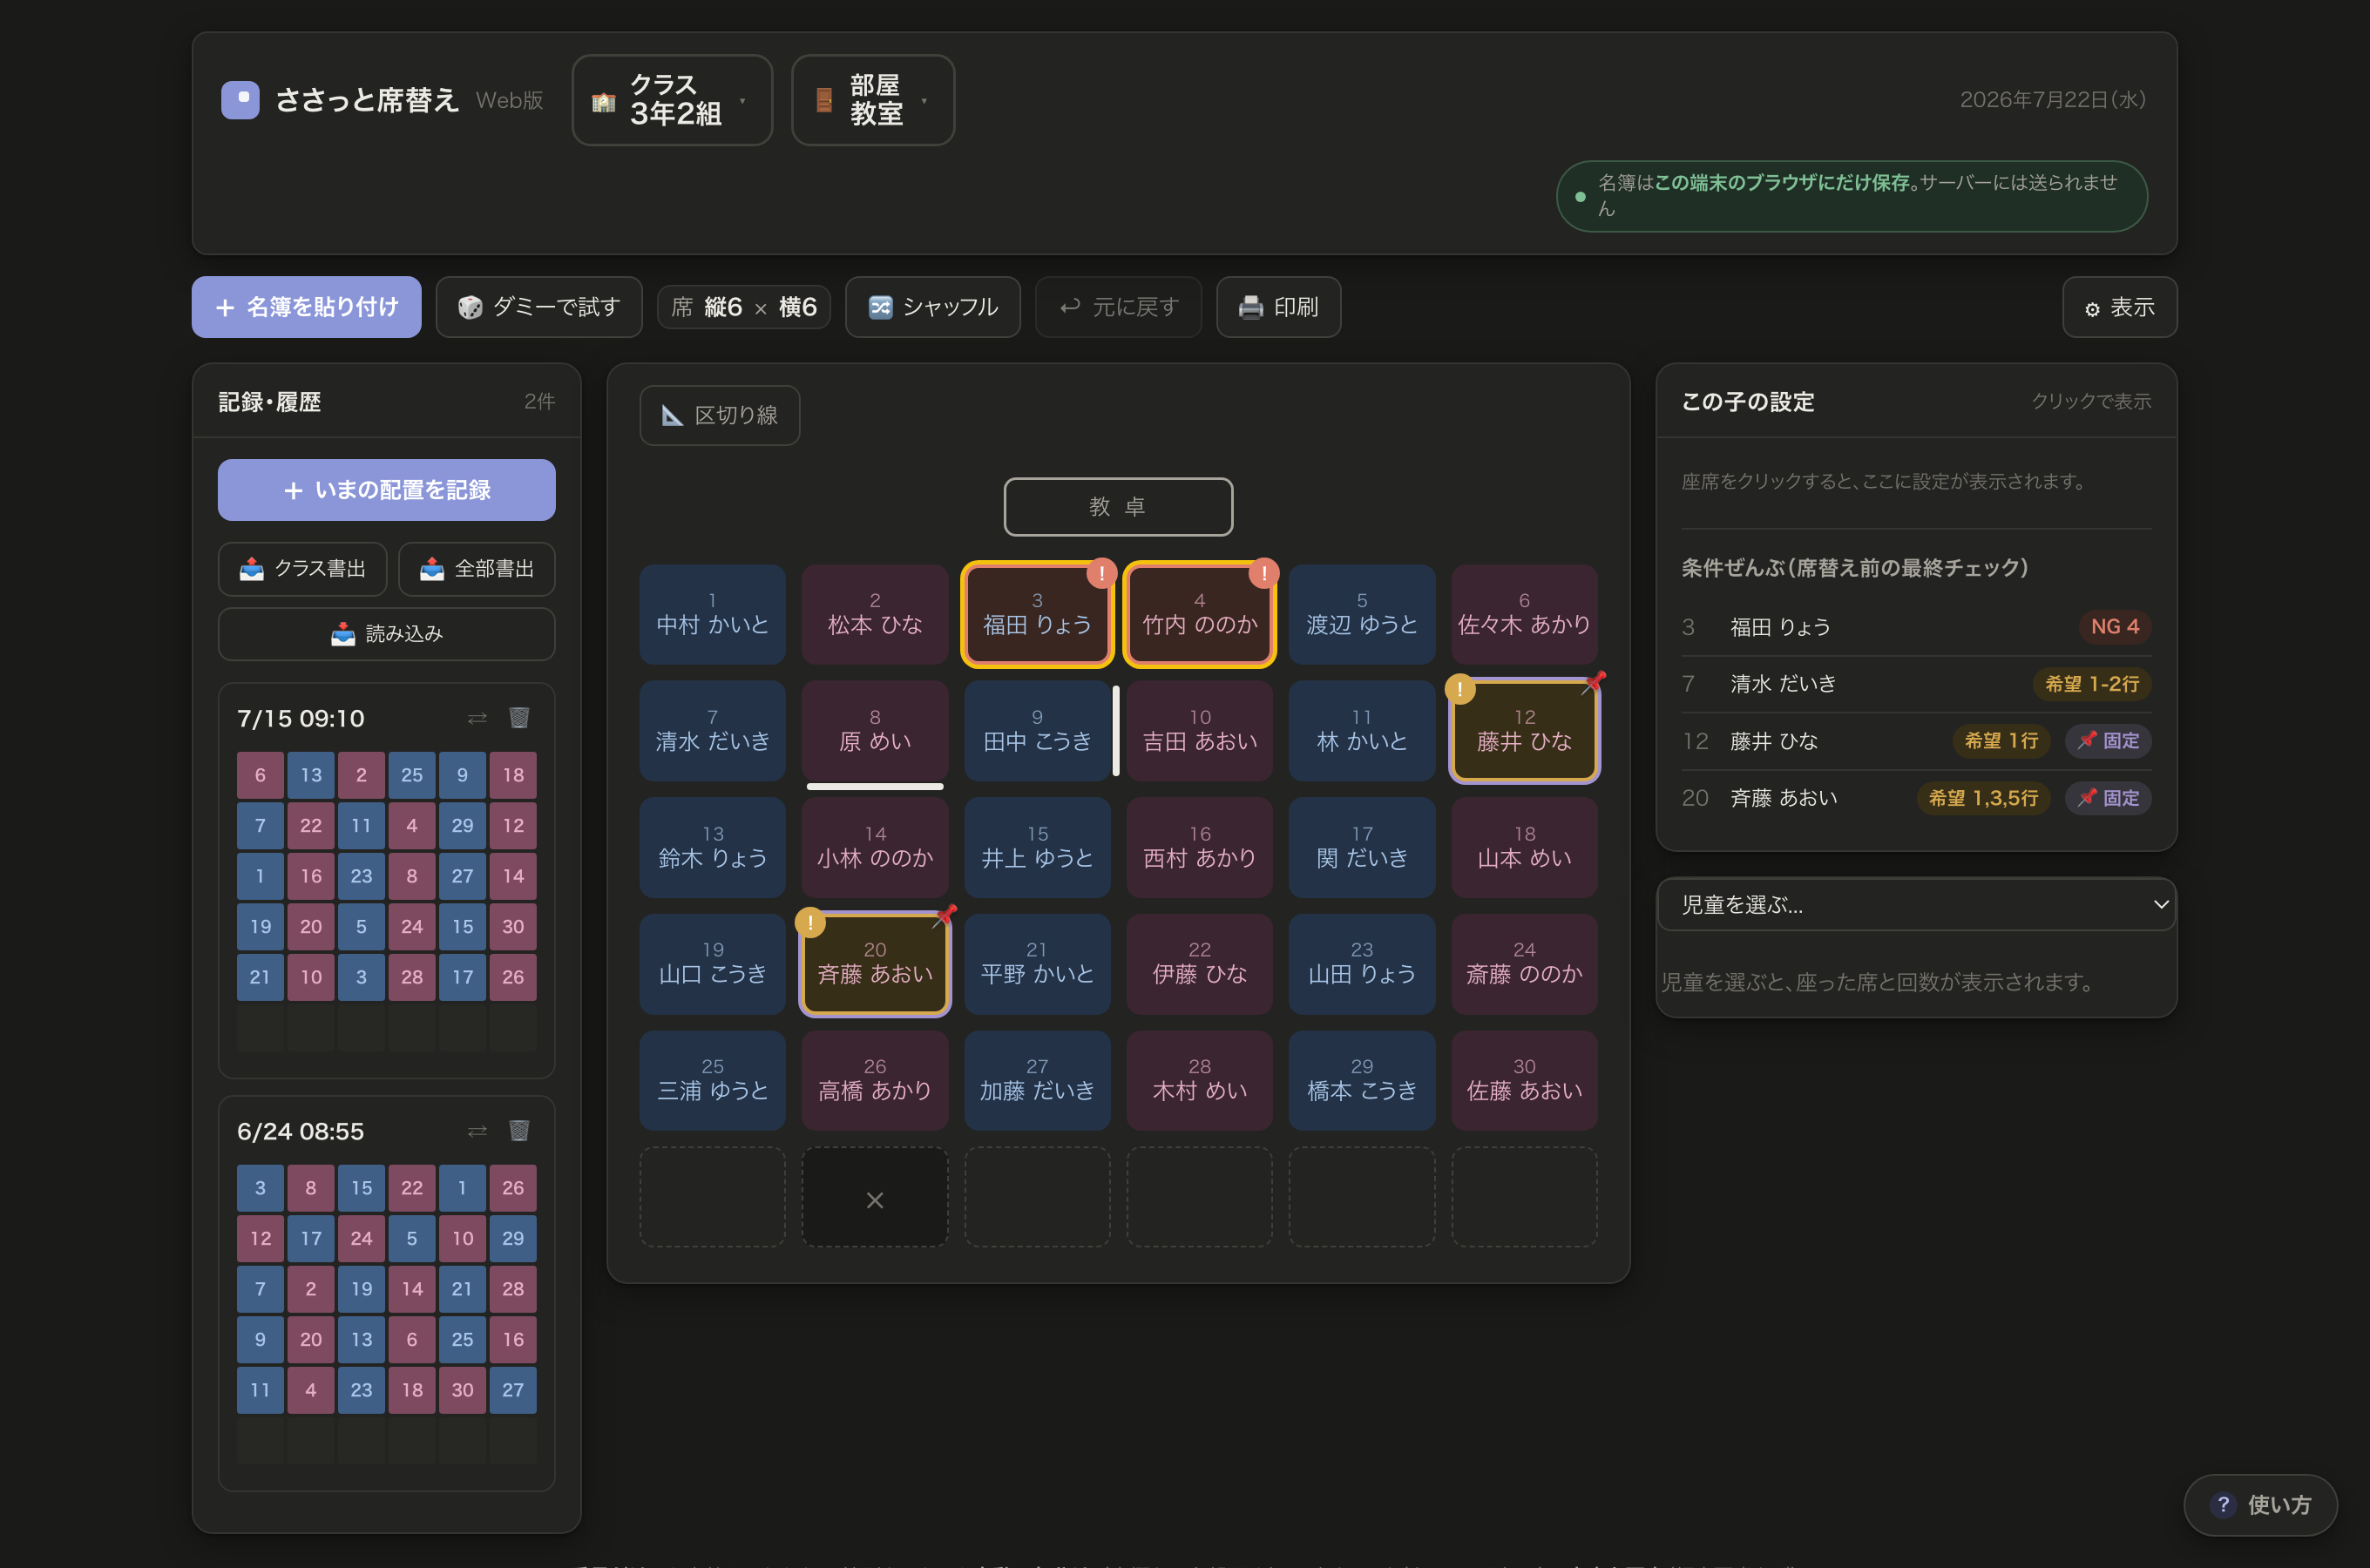Select seat 21 平野 かいと

click(1037, 964)
